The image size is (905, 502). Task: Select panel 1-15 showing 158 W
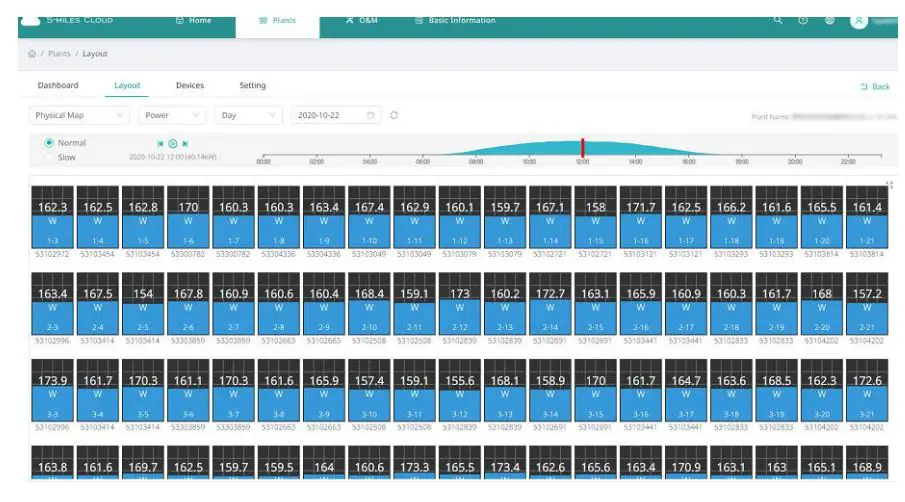[x=596, y=217]
